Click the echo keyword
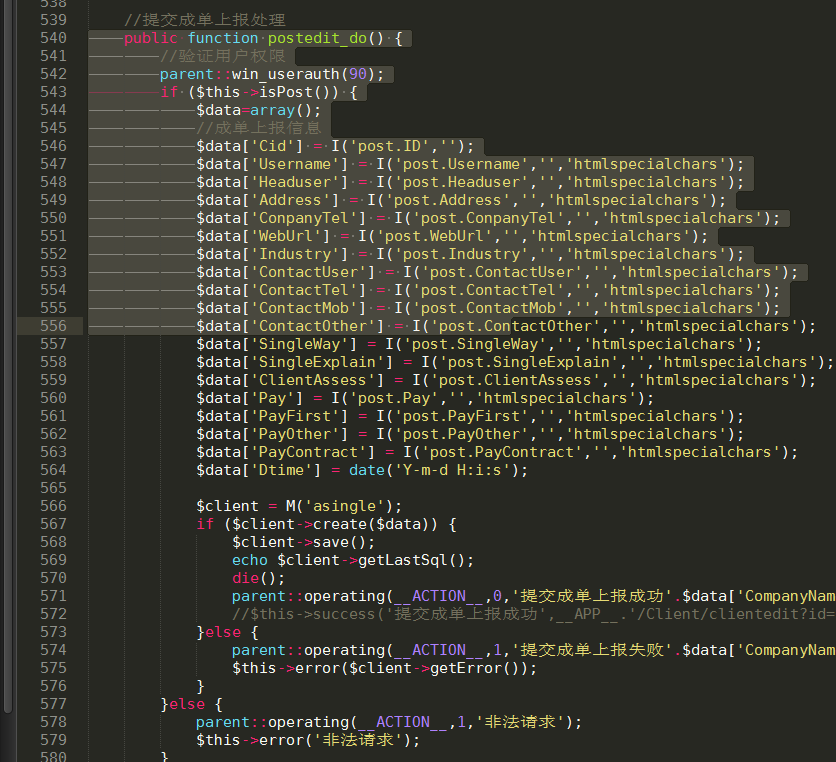The width and height of the screenshot is (836, 762). [x=250, y=560]
